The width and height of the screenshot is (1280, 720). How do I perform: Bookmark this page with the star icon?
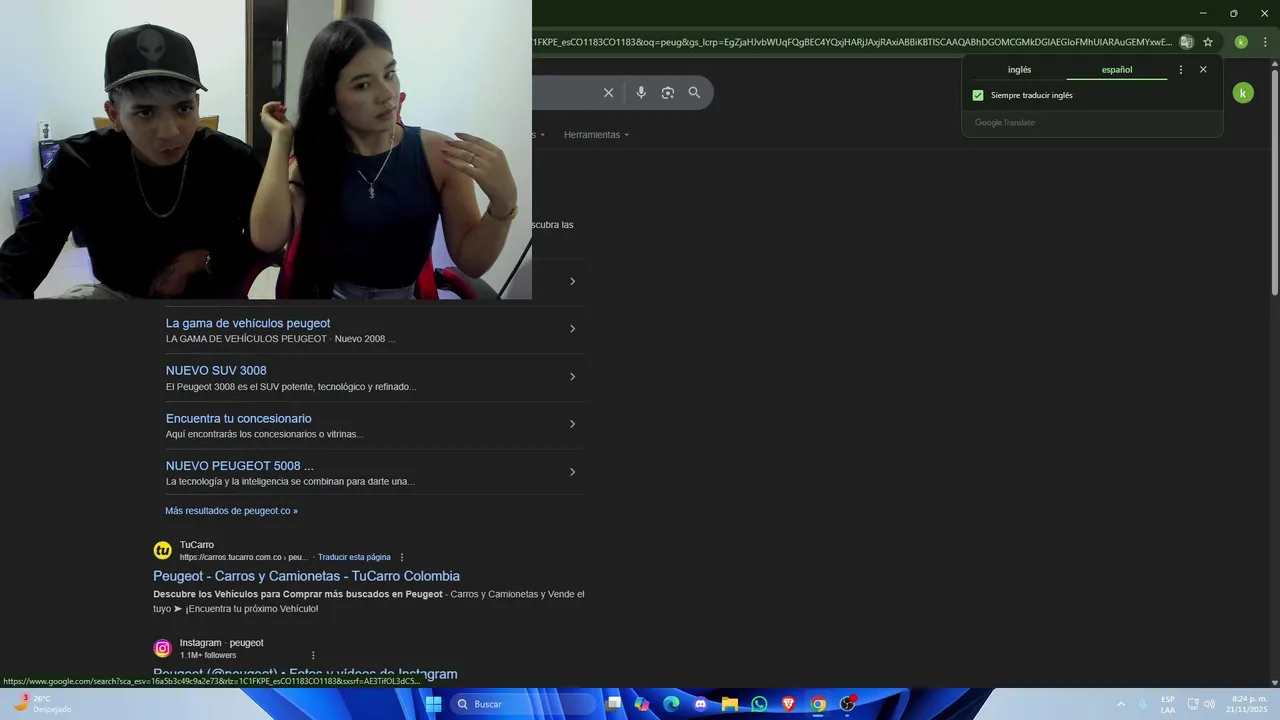point(1208,42)
